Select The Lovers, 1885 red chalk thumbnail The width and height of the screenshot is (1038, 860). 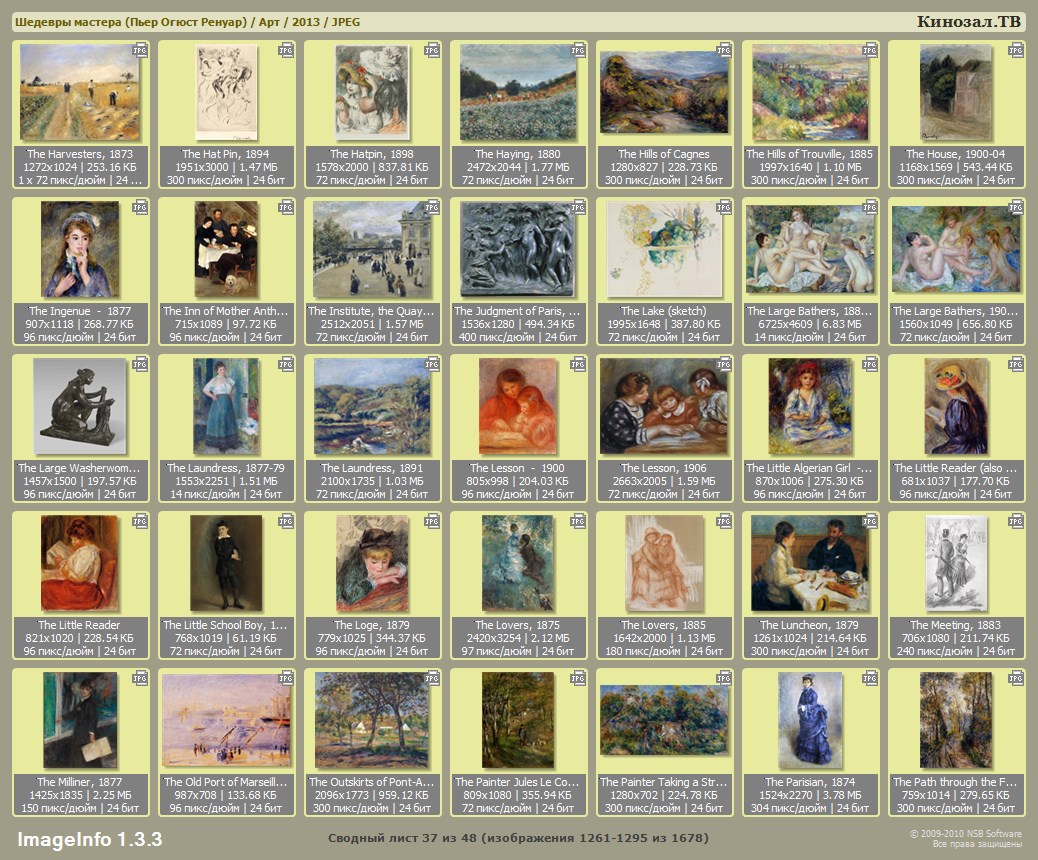[664, 563]
